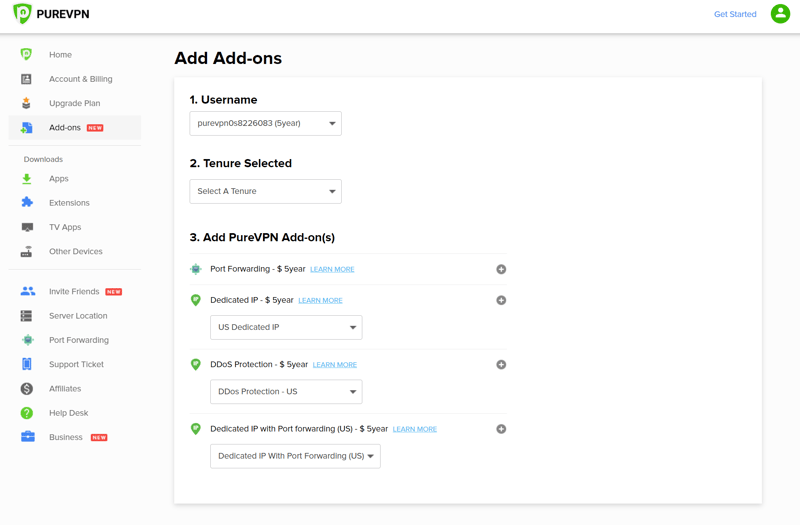Click the "Downloads" section label
The height and width of the screenshot is (525, 800).
click(43, 159)
